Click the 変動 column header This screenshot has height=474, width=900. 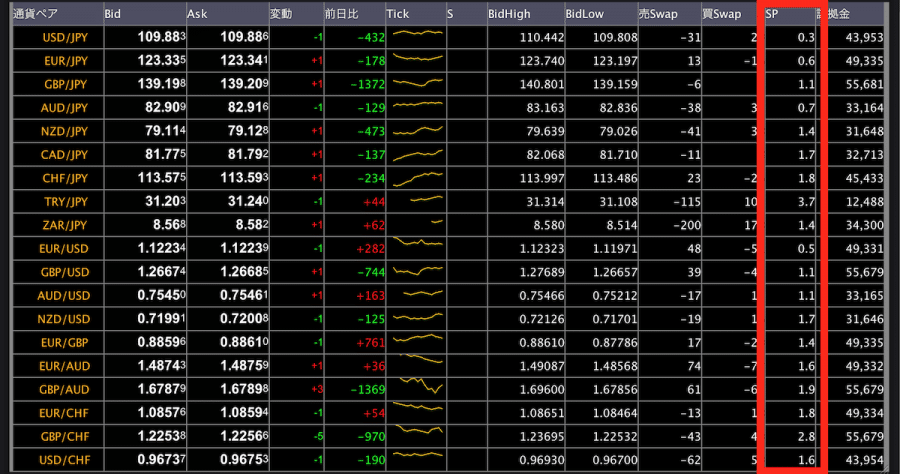pos(297,14)
